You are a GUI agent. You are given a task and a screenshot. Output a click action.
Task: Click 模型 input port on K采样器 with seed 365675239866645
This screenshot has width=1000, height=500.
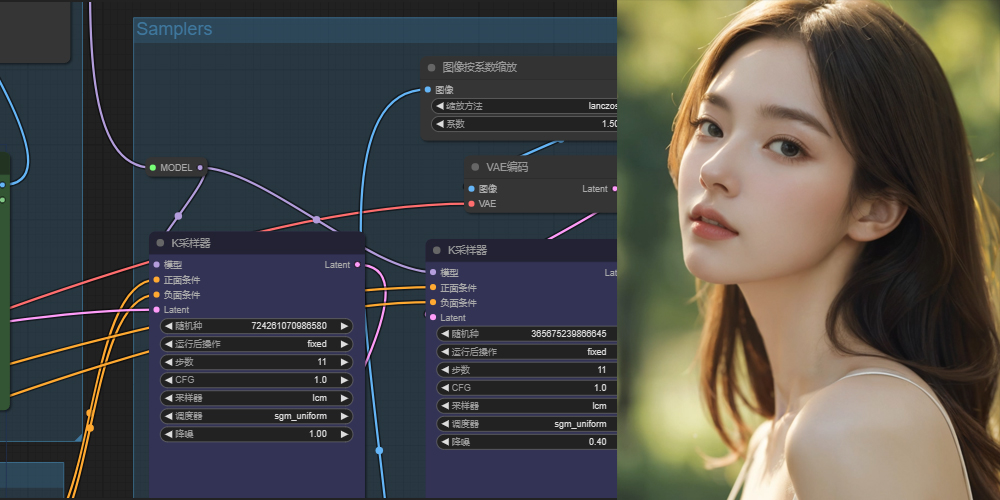433,272
